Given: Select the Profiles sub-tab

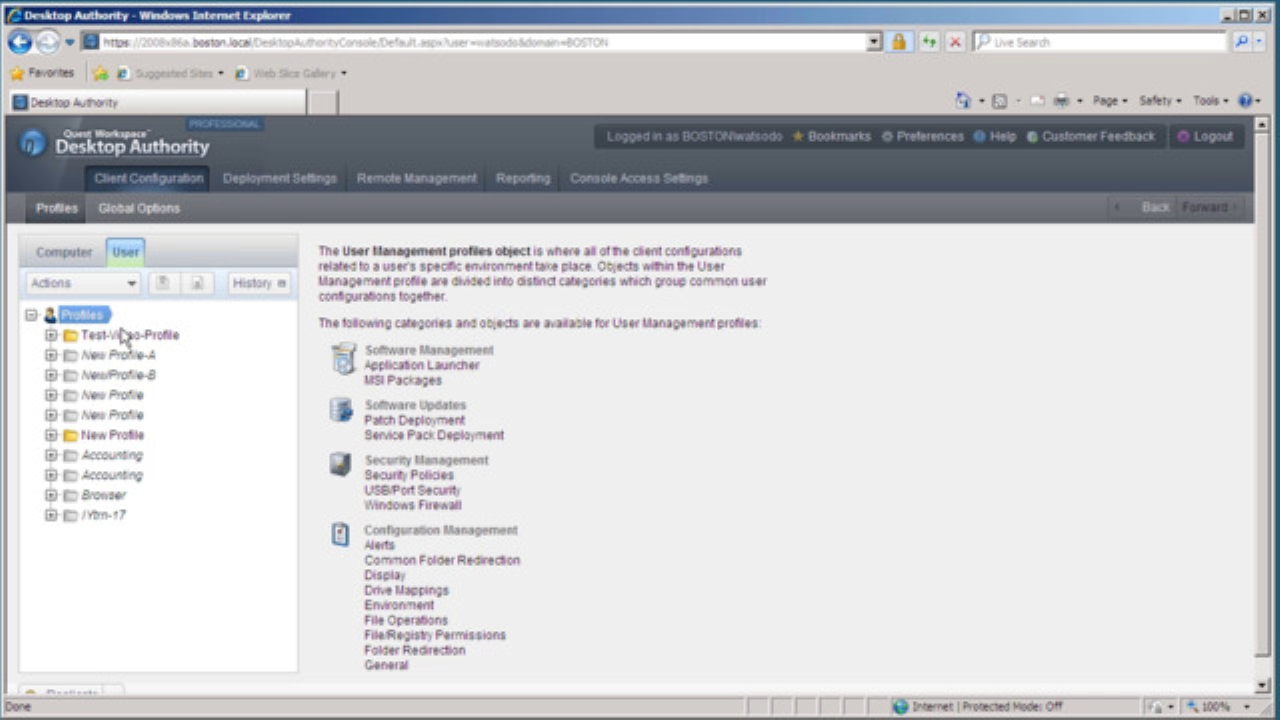Looking at the screenshot, I should (57, 208).
